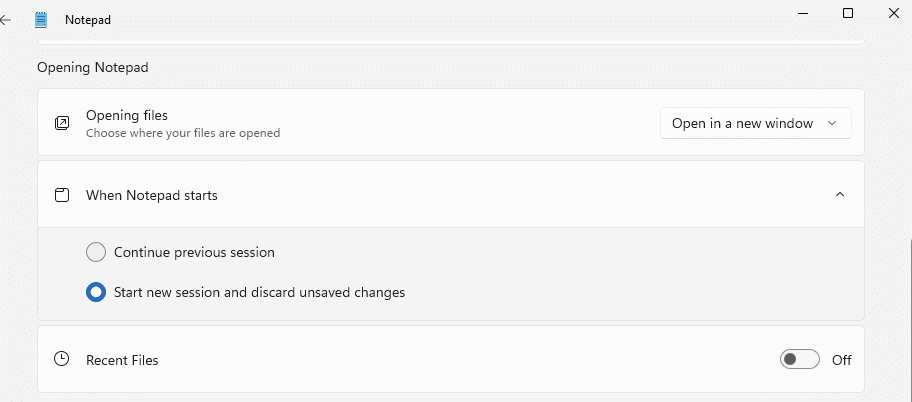The width and height of the screenshot is (912, 402).
Task: Minimize the Notepad window
Action: point(801,13)
